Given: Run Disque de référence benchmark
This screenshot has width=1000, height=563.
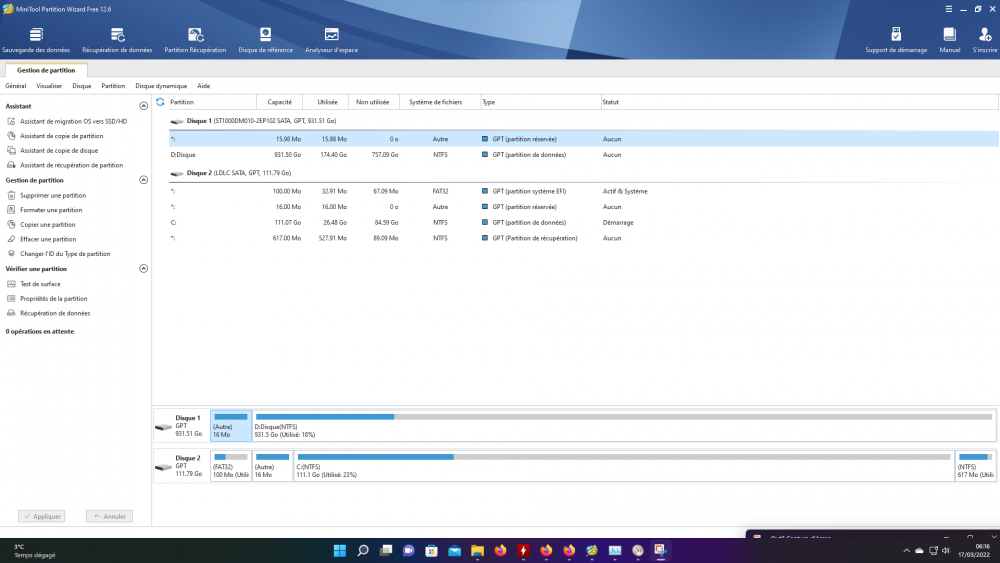Looking at the screenshot, I should coord(265,35).
